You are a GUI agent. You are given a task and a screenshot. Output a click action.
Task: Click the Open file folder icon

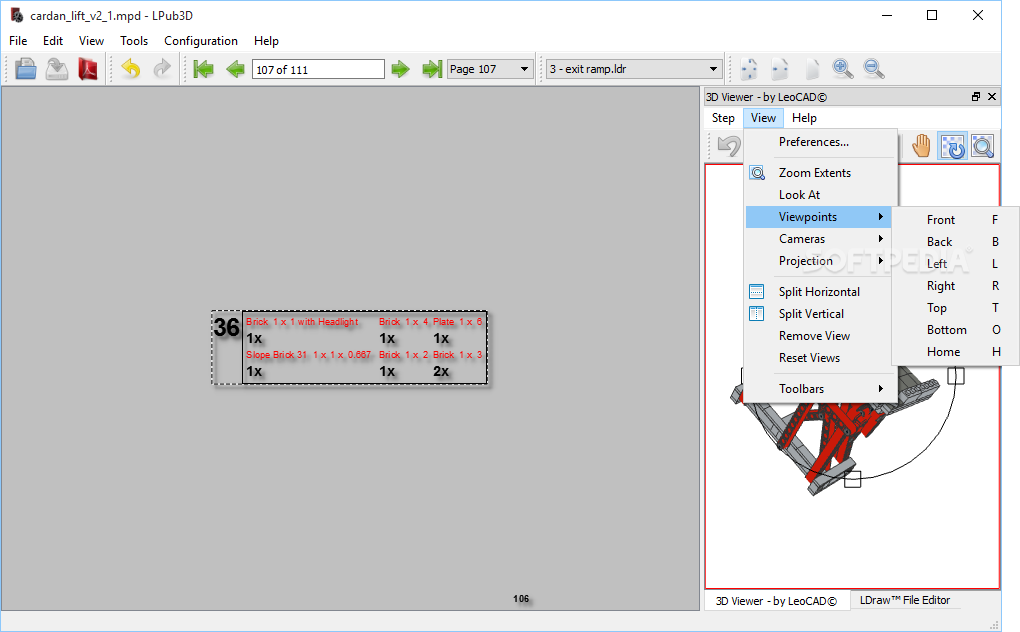(25, 69)
